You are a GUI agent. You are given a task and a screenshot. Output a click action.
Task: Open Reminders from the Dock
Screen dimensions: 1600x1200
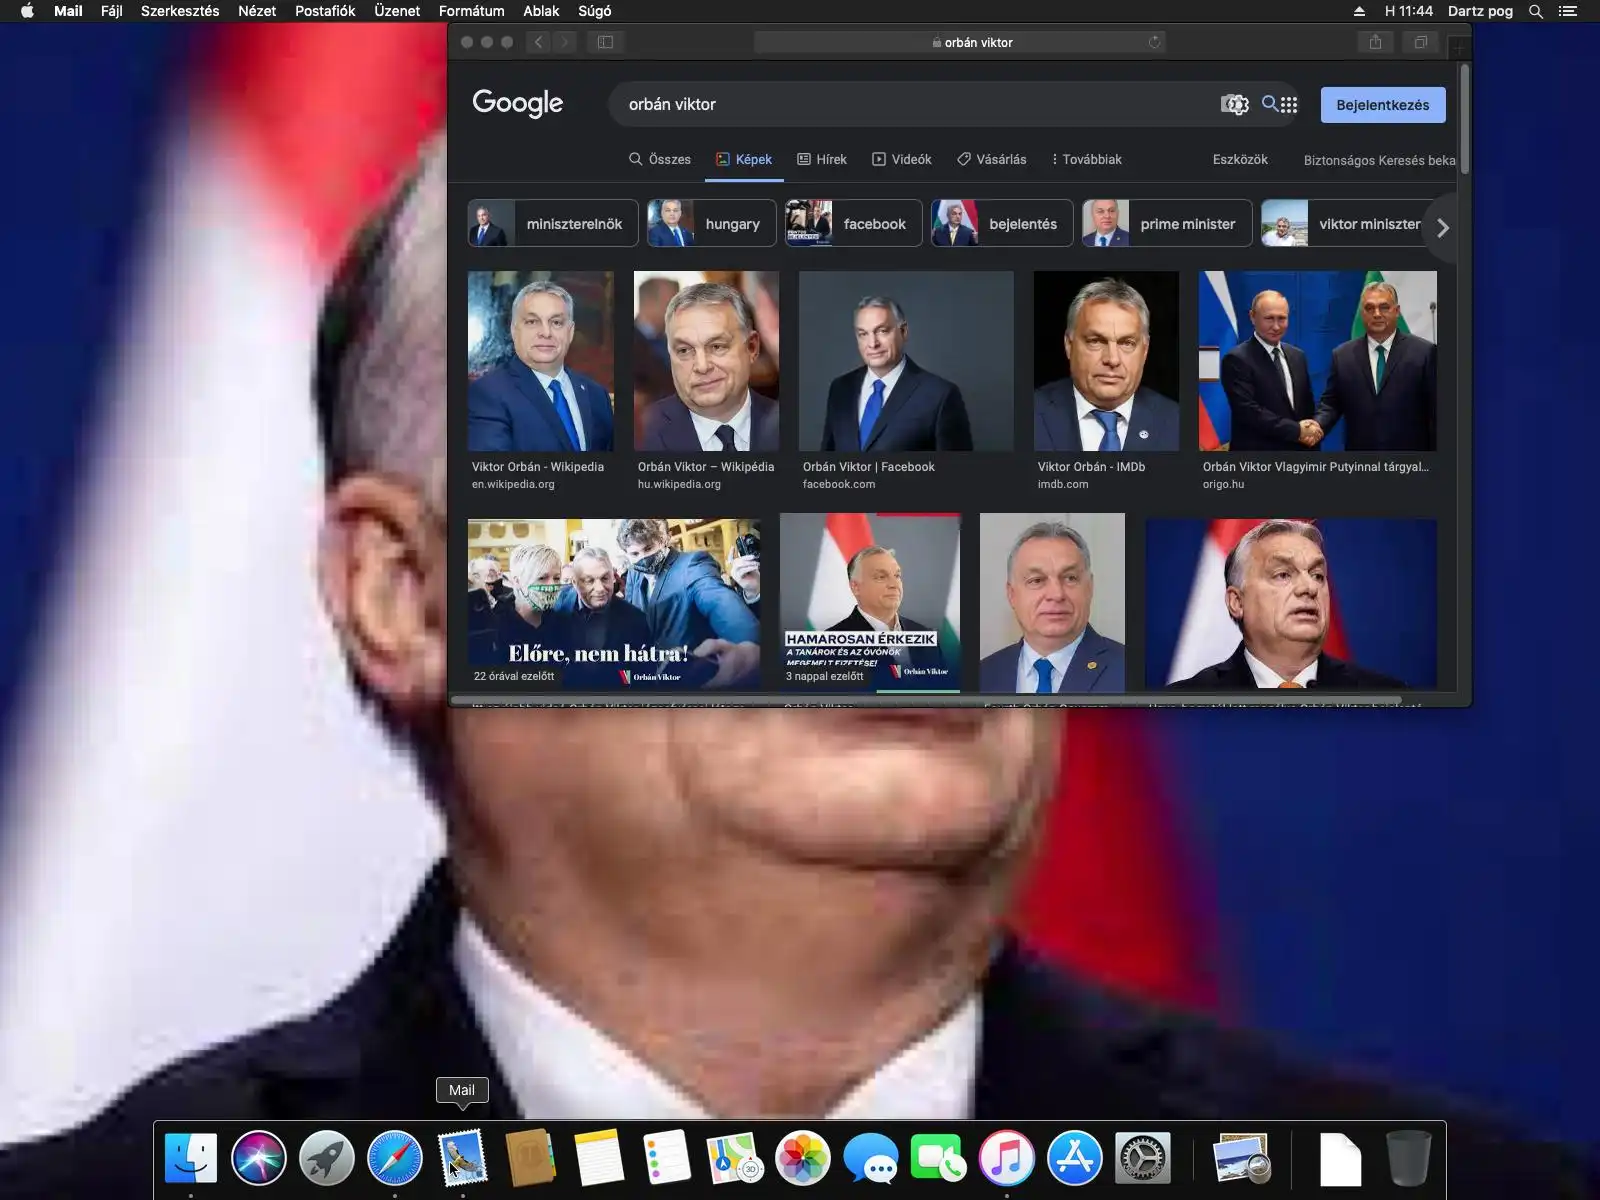pos(666,1158)
